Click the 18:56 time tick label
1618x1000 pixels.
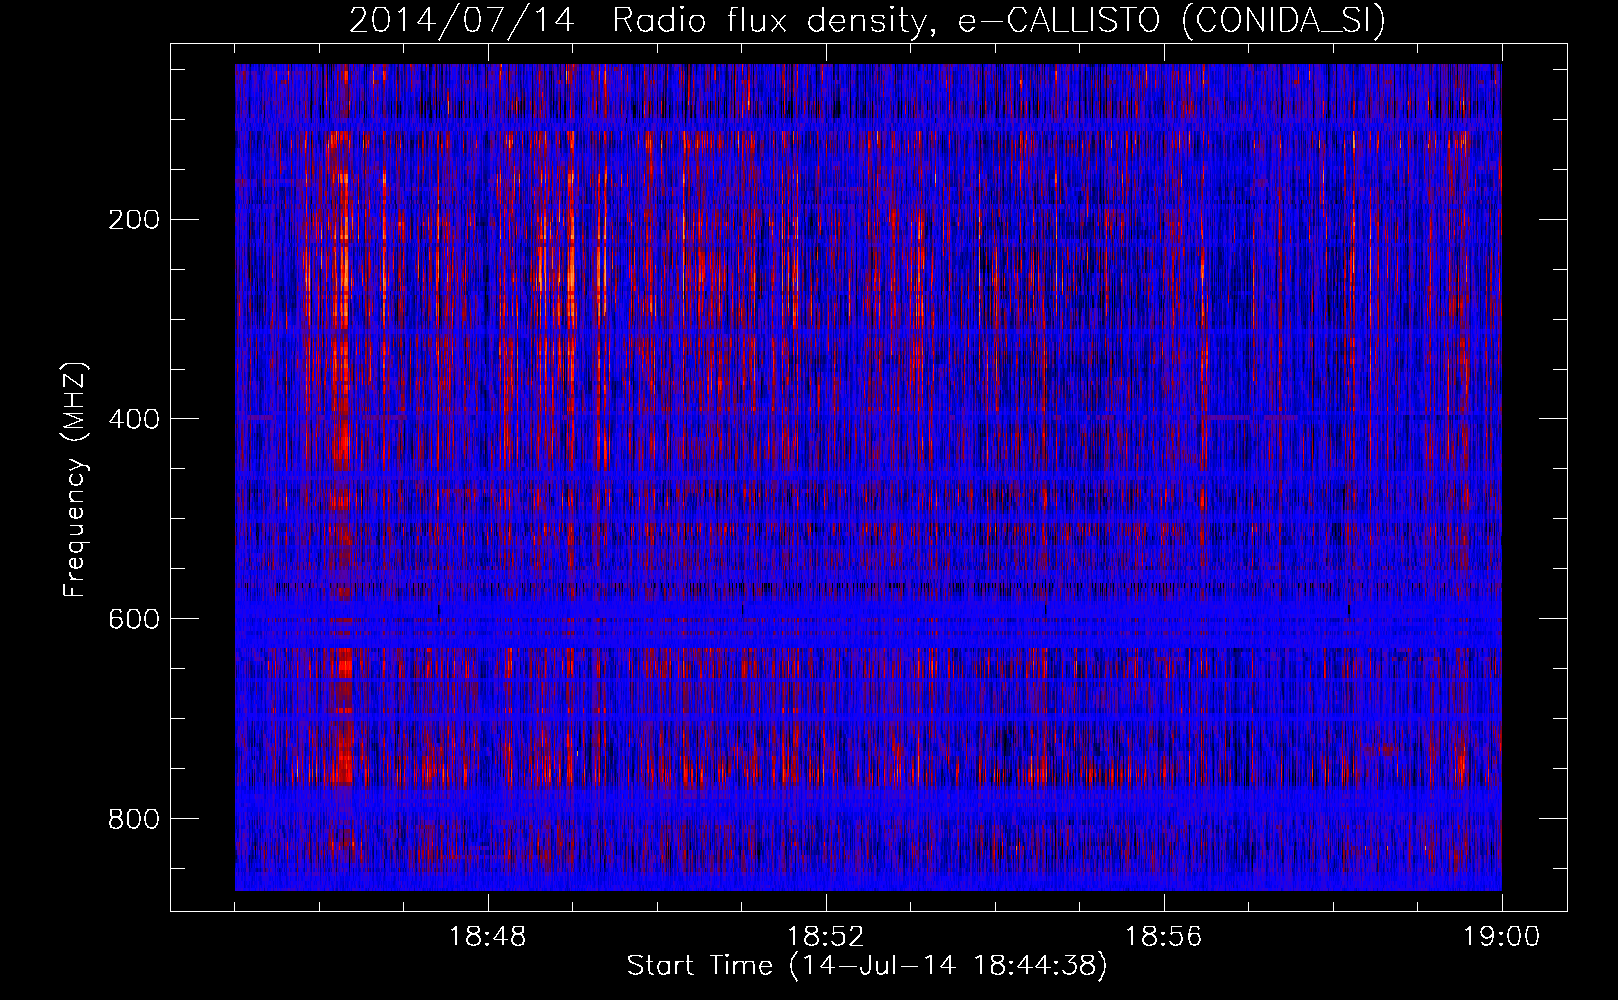(1163, 937)
